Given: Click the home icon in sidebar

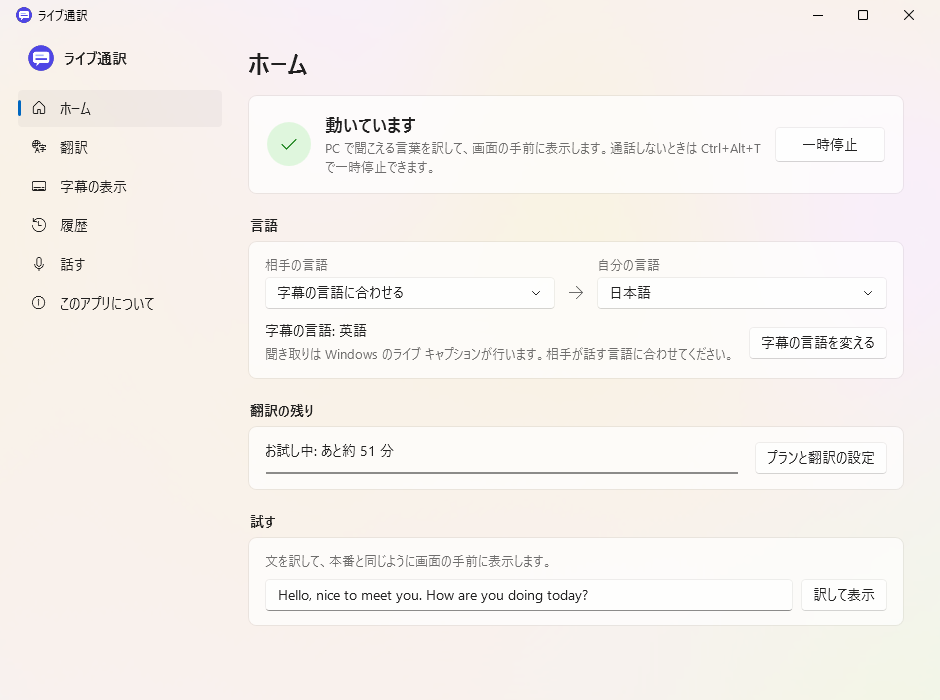Looking at the screenshot, I should (x=39, y=108).
